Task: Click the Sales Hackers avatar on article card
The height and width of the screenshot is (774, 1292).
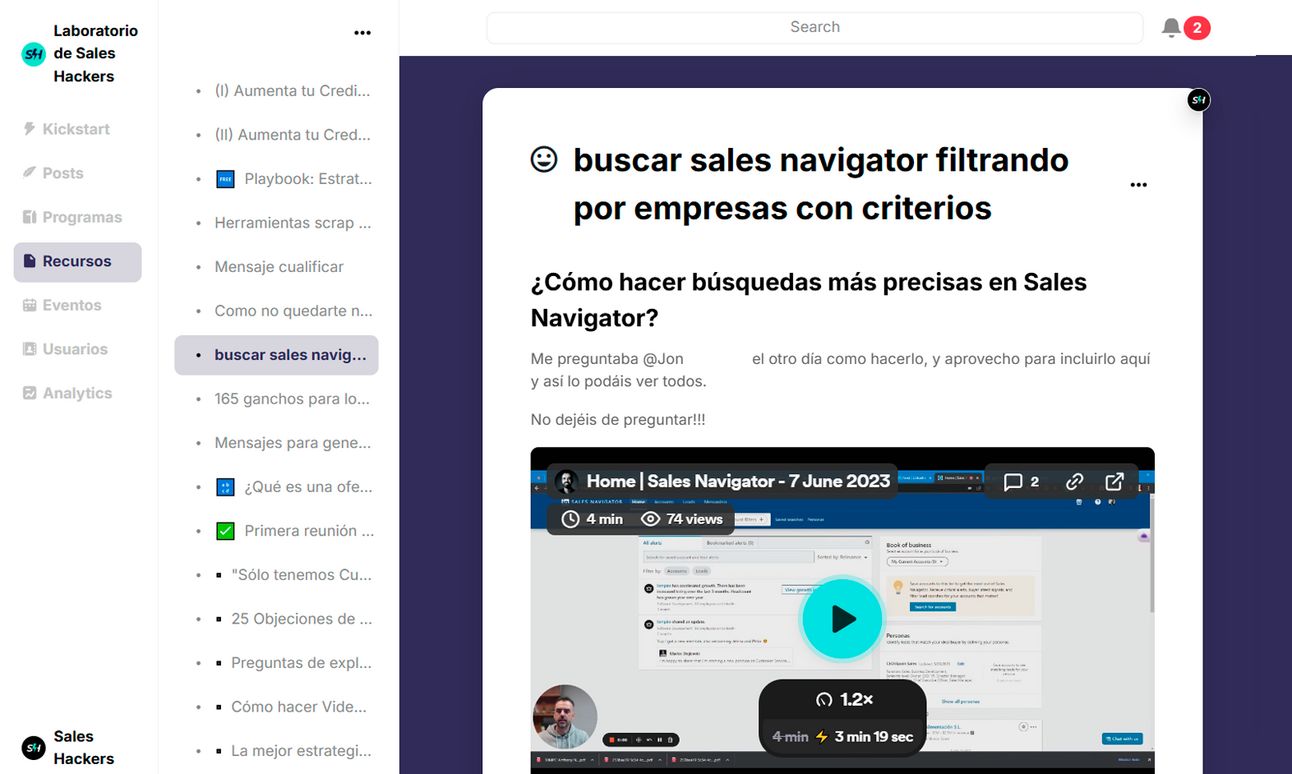Action: [1198, 100]
